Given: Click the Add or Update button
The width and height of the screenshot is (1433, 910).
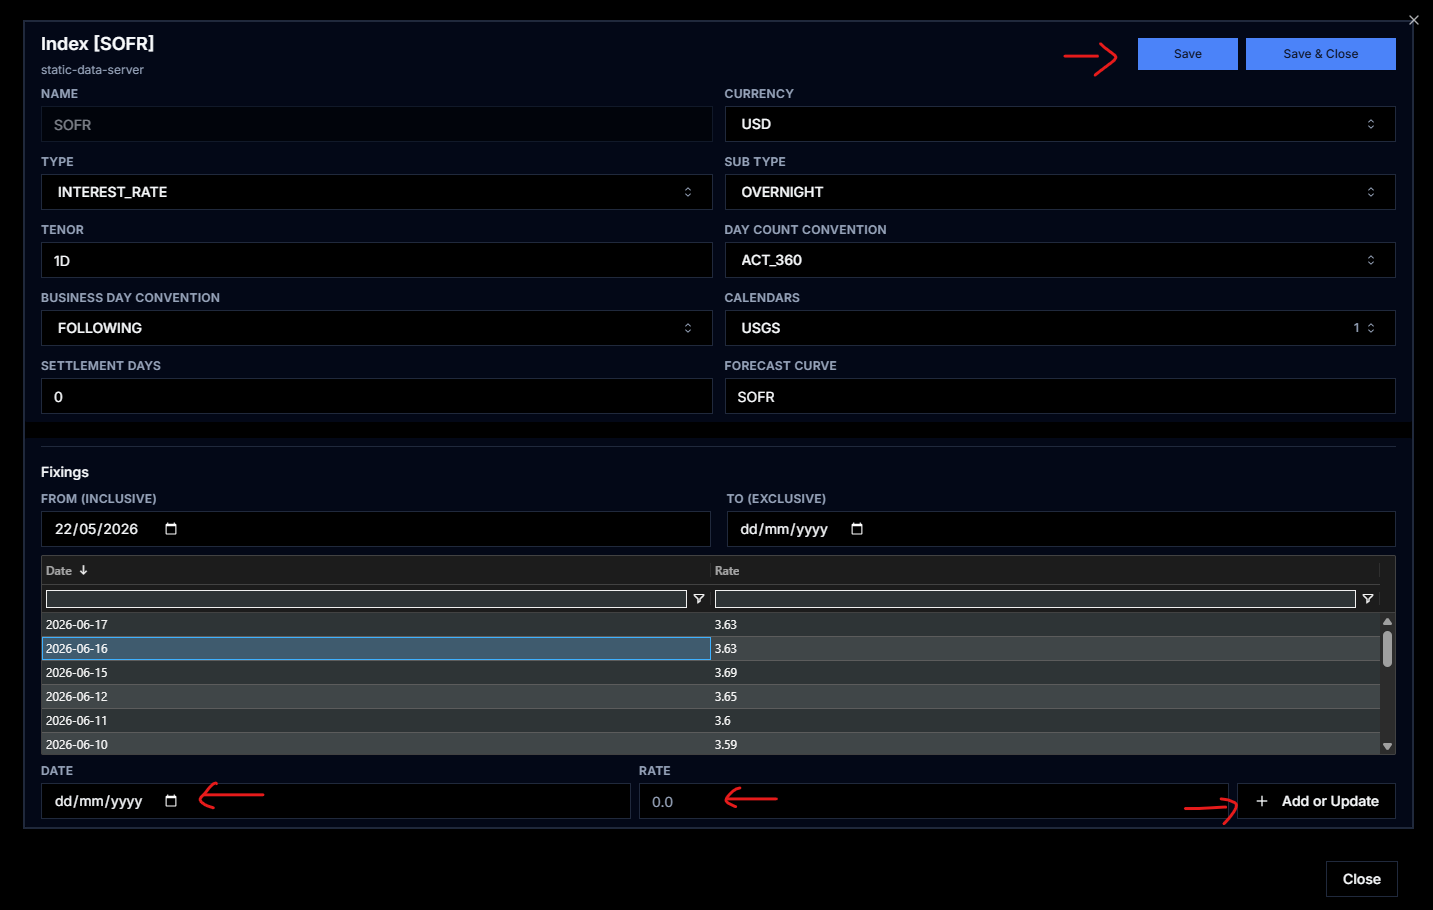Looking at the screenshot, I should tap(1317, 801).
